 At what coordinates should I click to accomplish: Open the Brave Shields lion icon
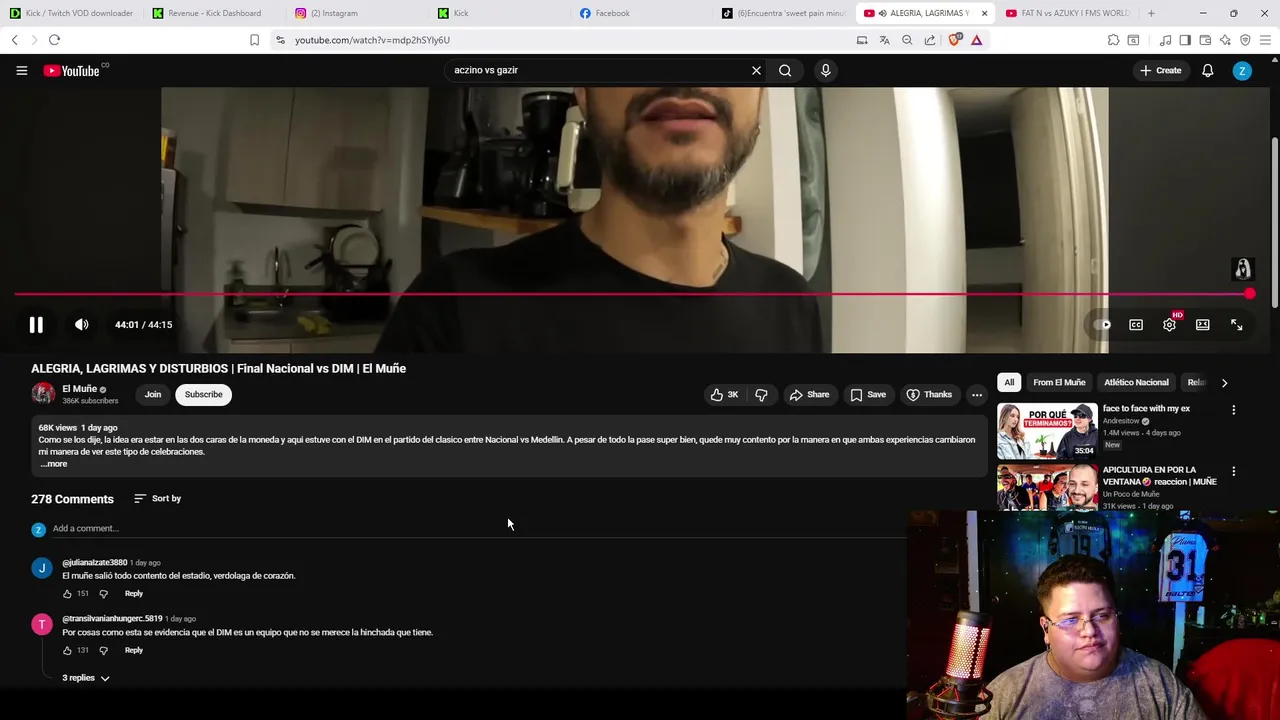tap(954, 40)
